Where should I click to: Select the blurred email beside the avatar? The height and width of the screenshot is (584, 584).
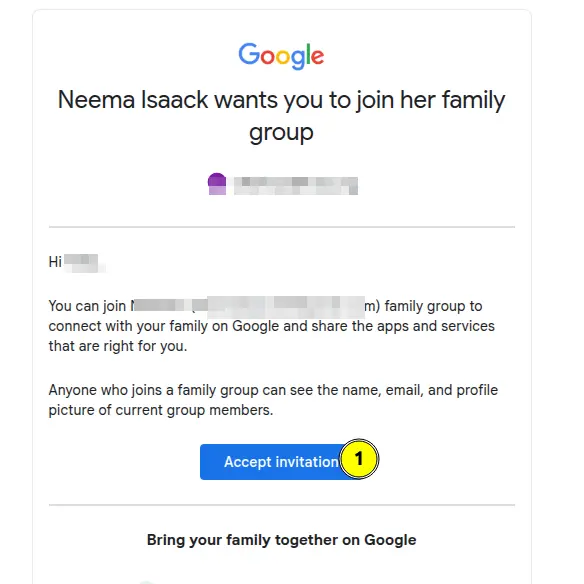296,186
